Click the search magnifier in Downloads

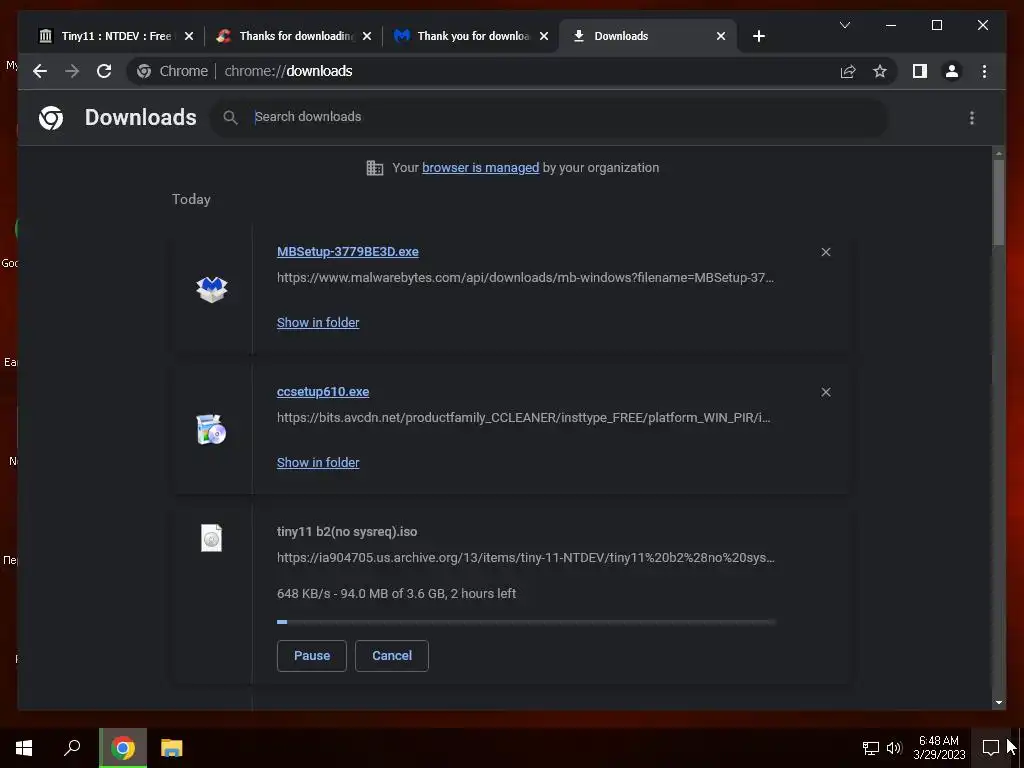tap(230, 118)
